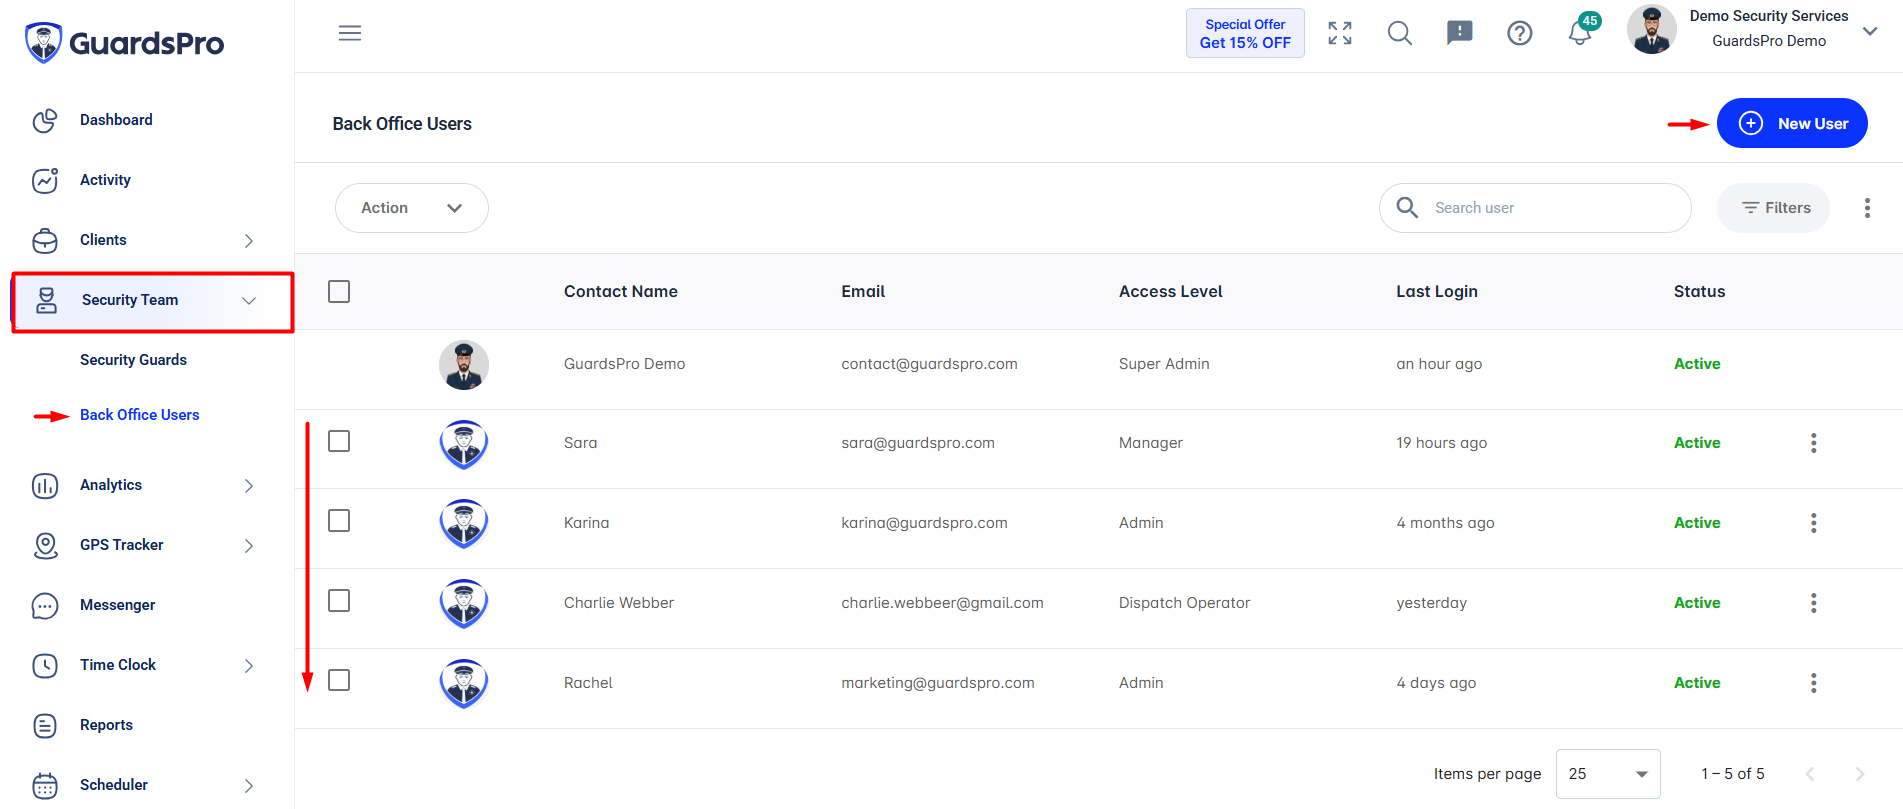Collapse the Security Team chevron
This screenshot has height=809, width=1903.
(x=249, y=301)
